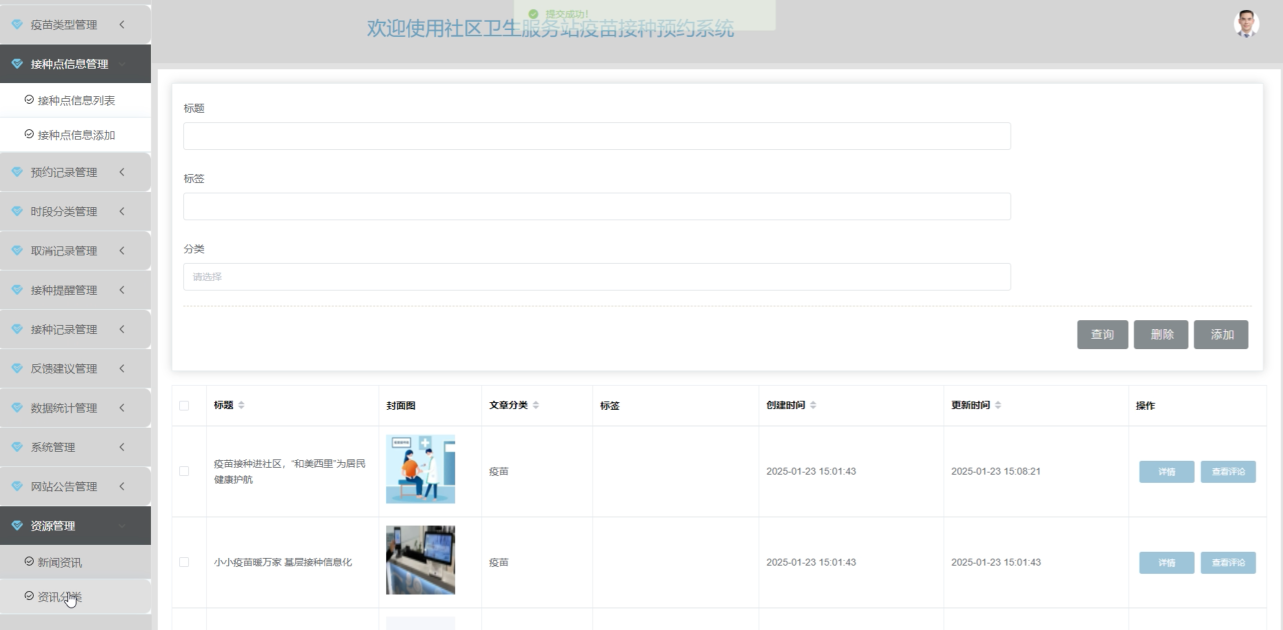
Task: Expand 反馈建议管理 chevron
Action: pyautogui.click(x=121, y=368)
